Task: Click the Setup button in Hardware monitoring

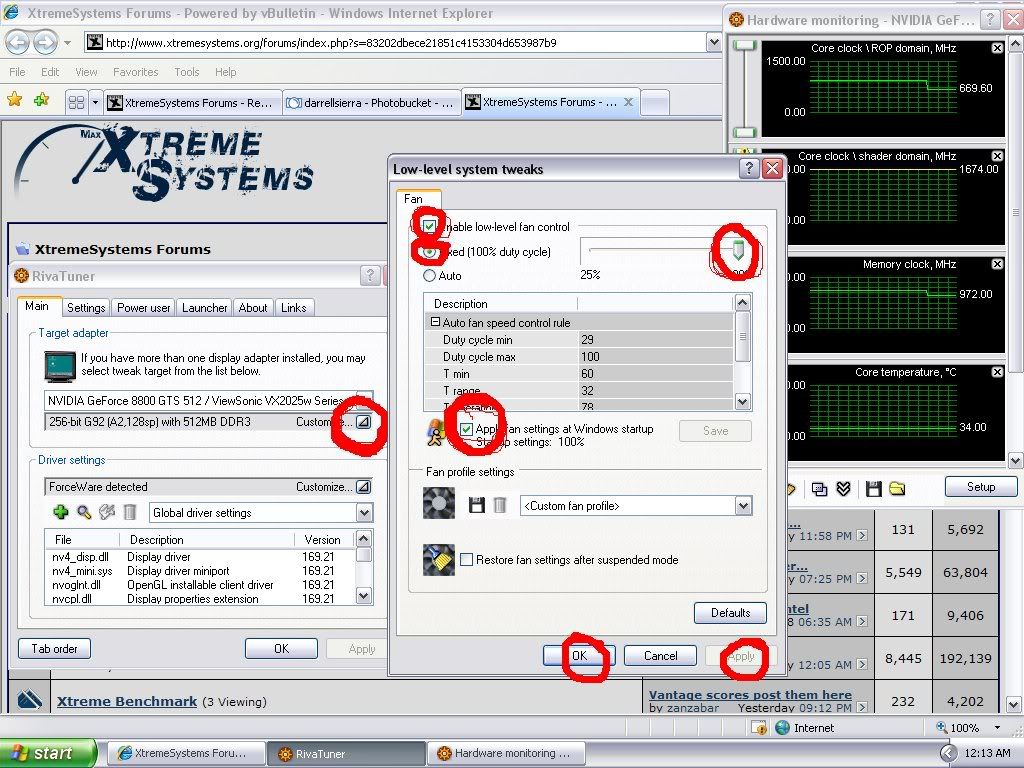Action: click(x=980, y=487)
